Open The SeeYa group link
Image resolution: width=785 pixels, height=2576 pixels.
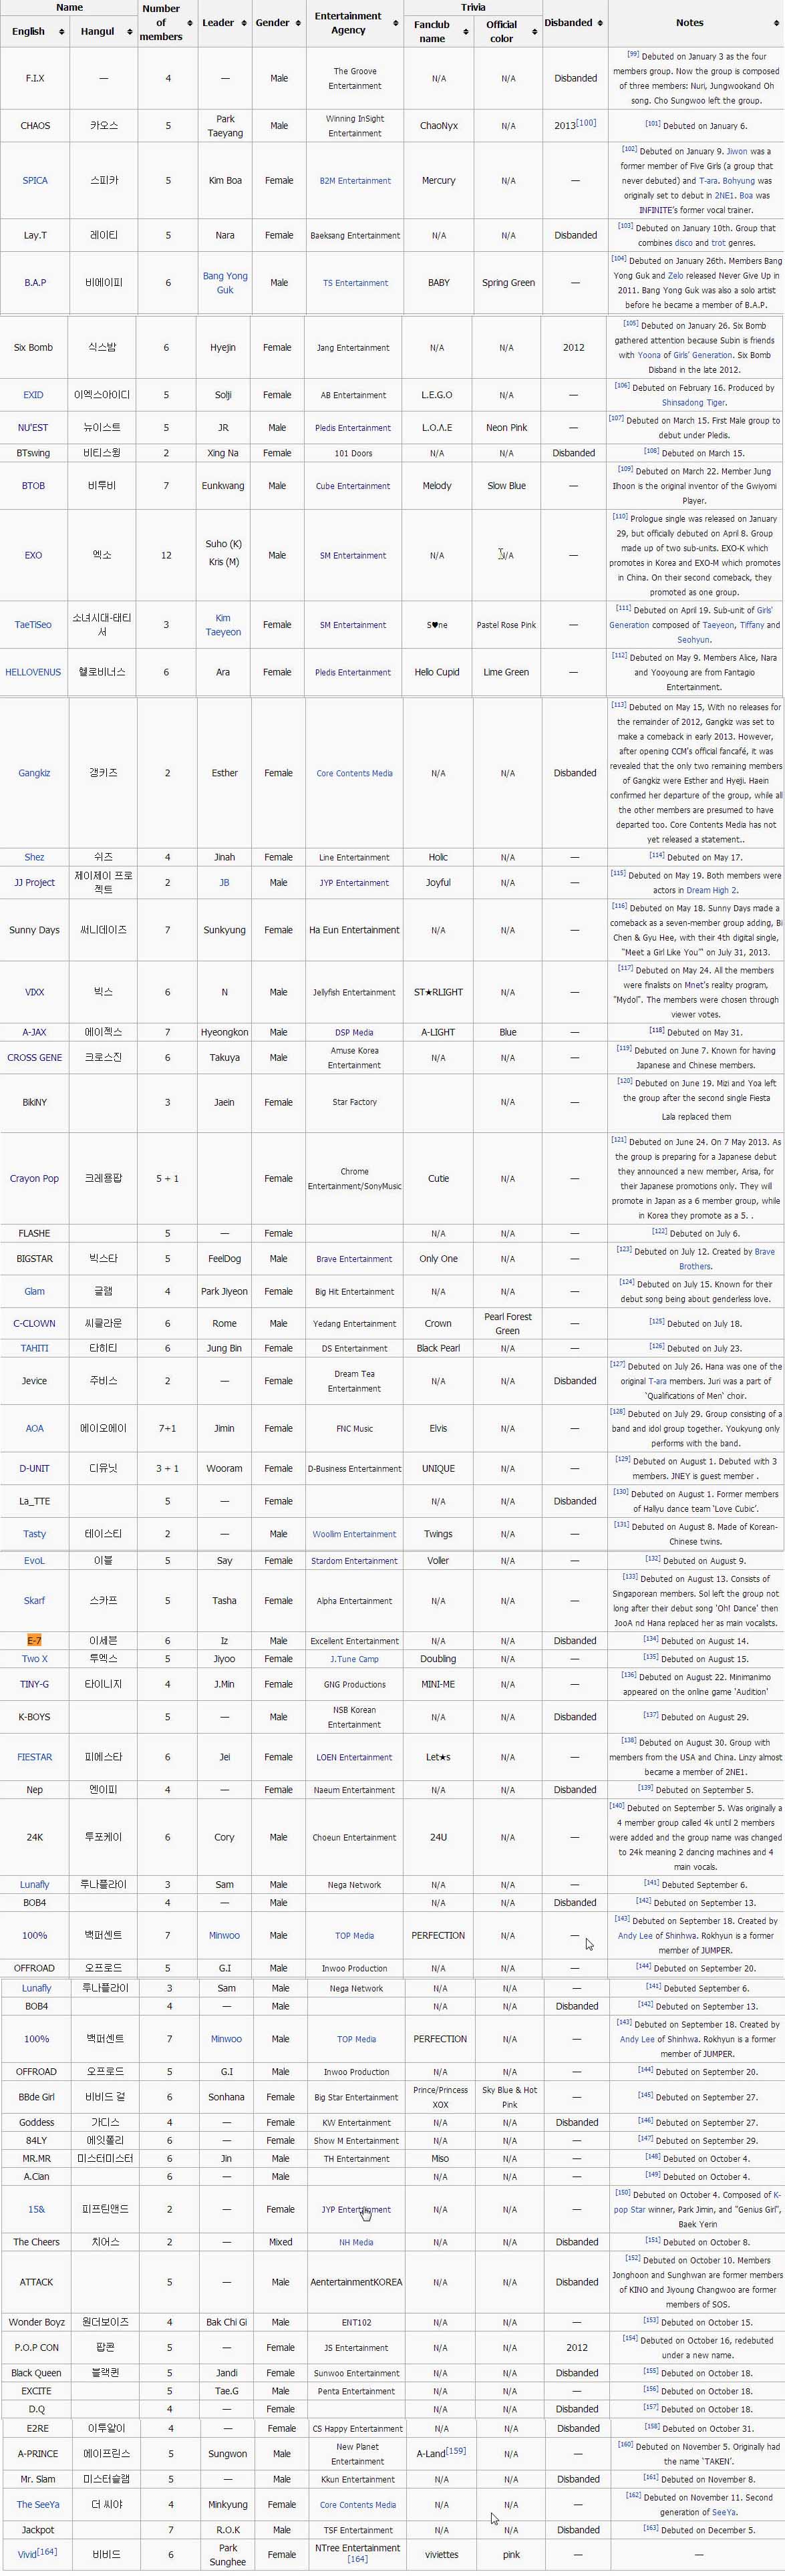click(x=38, y=2505)
